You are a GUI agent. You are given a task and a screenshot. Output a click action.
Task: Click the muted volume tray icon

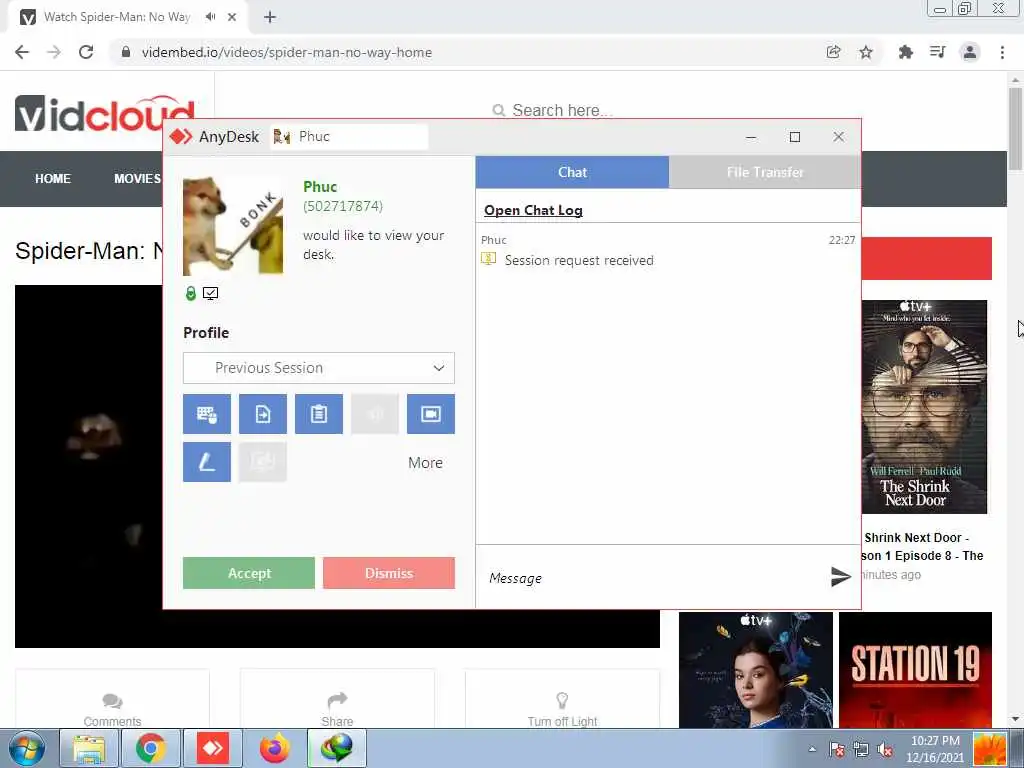point(886,749)
